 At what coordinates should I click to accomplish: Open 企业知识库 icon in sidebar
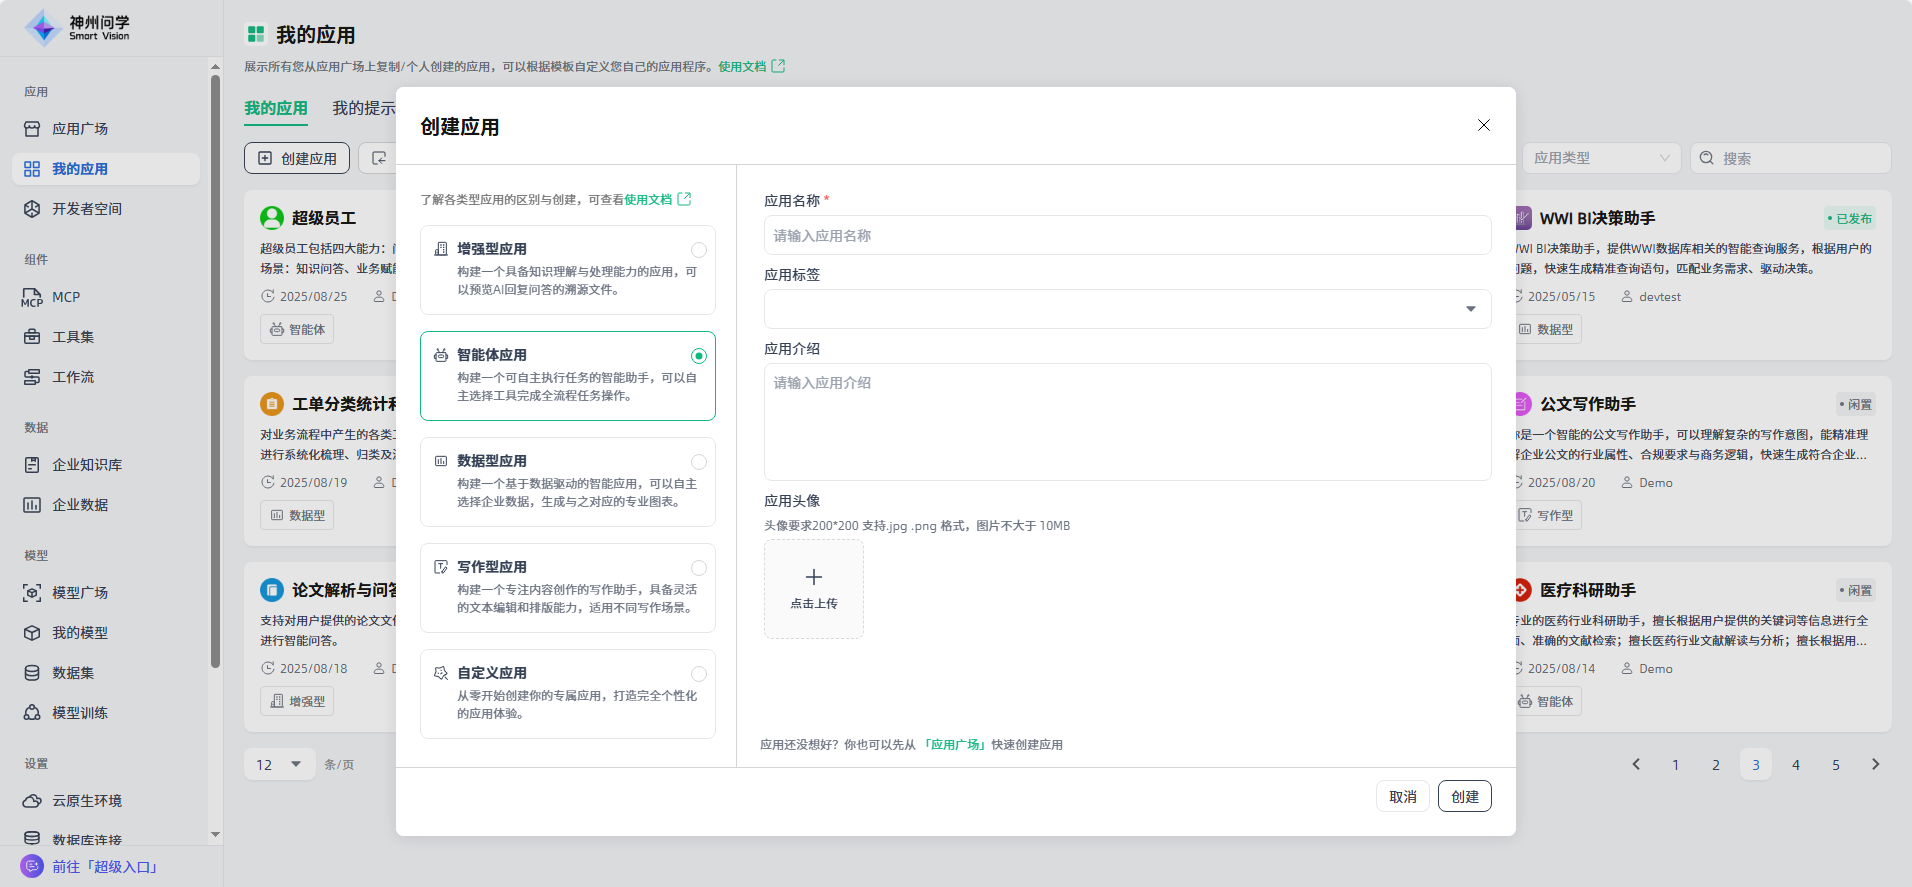[32, 465]
